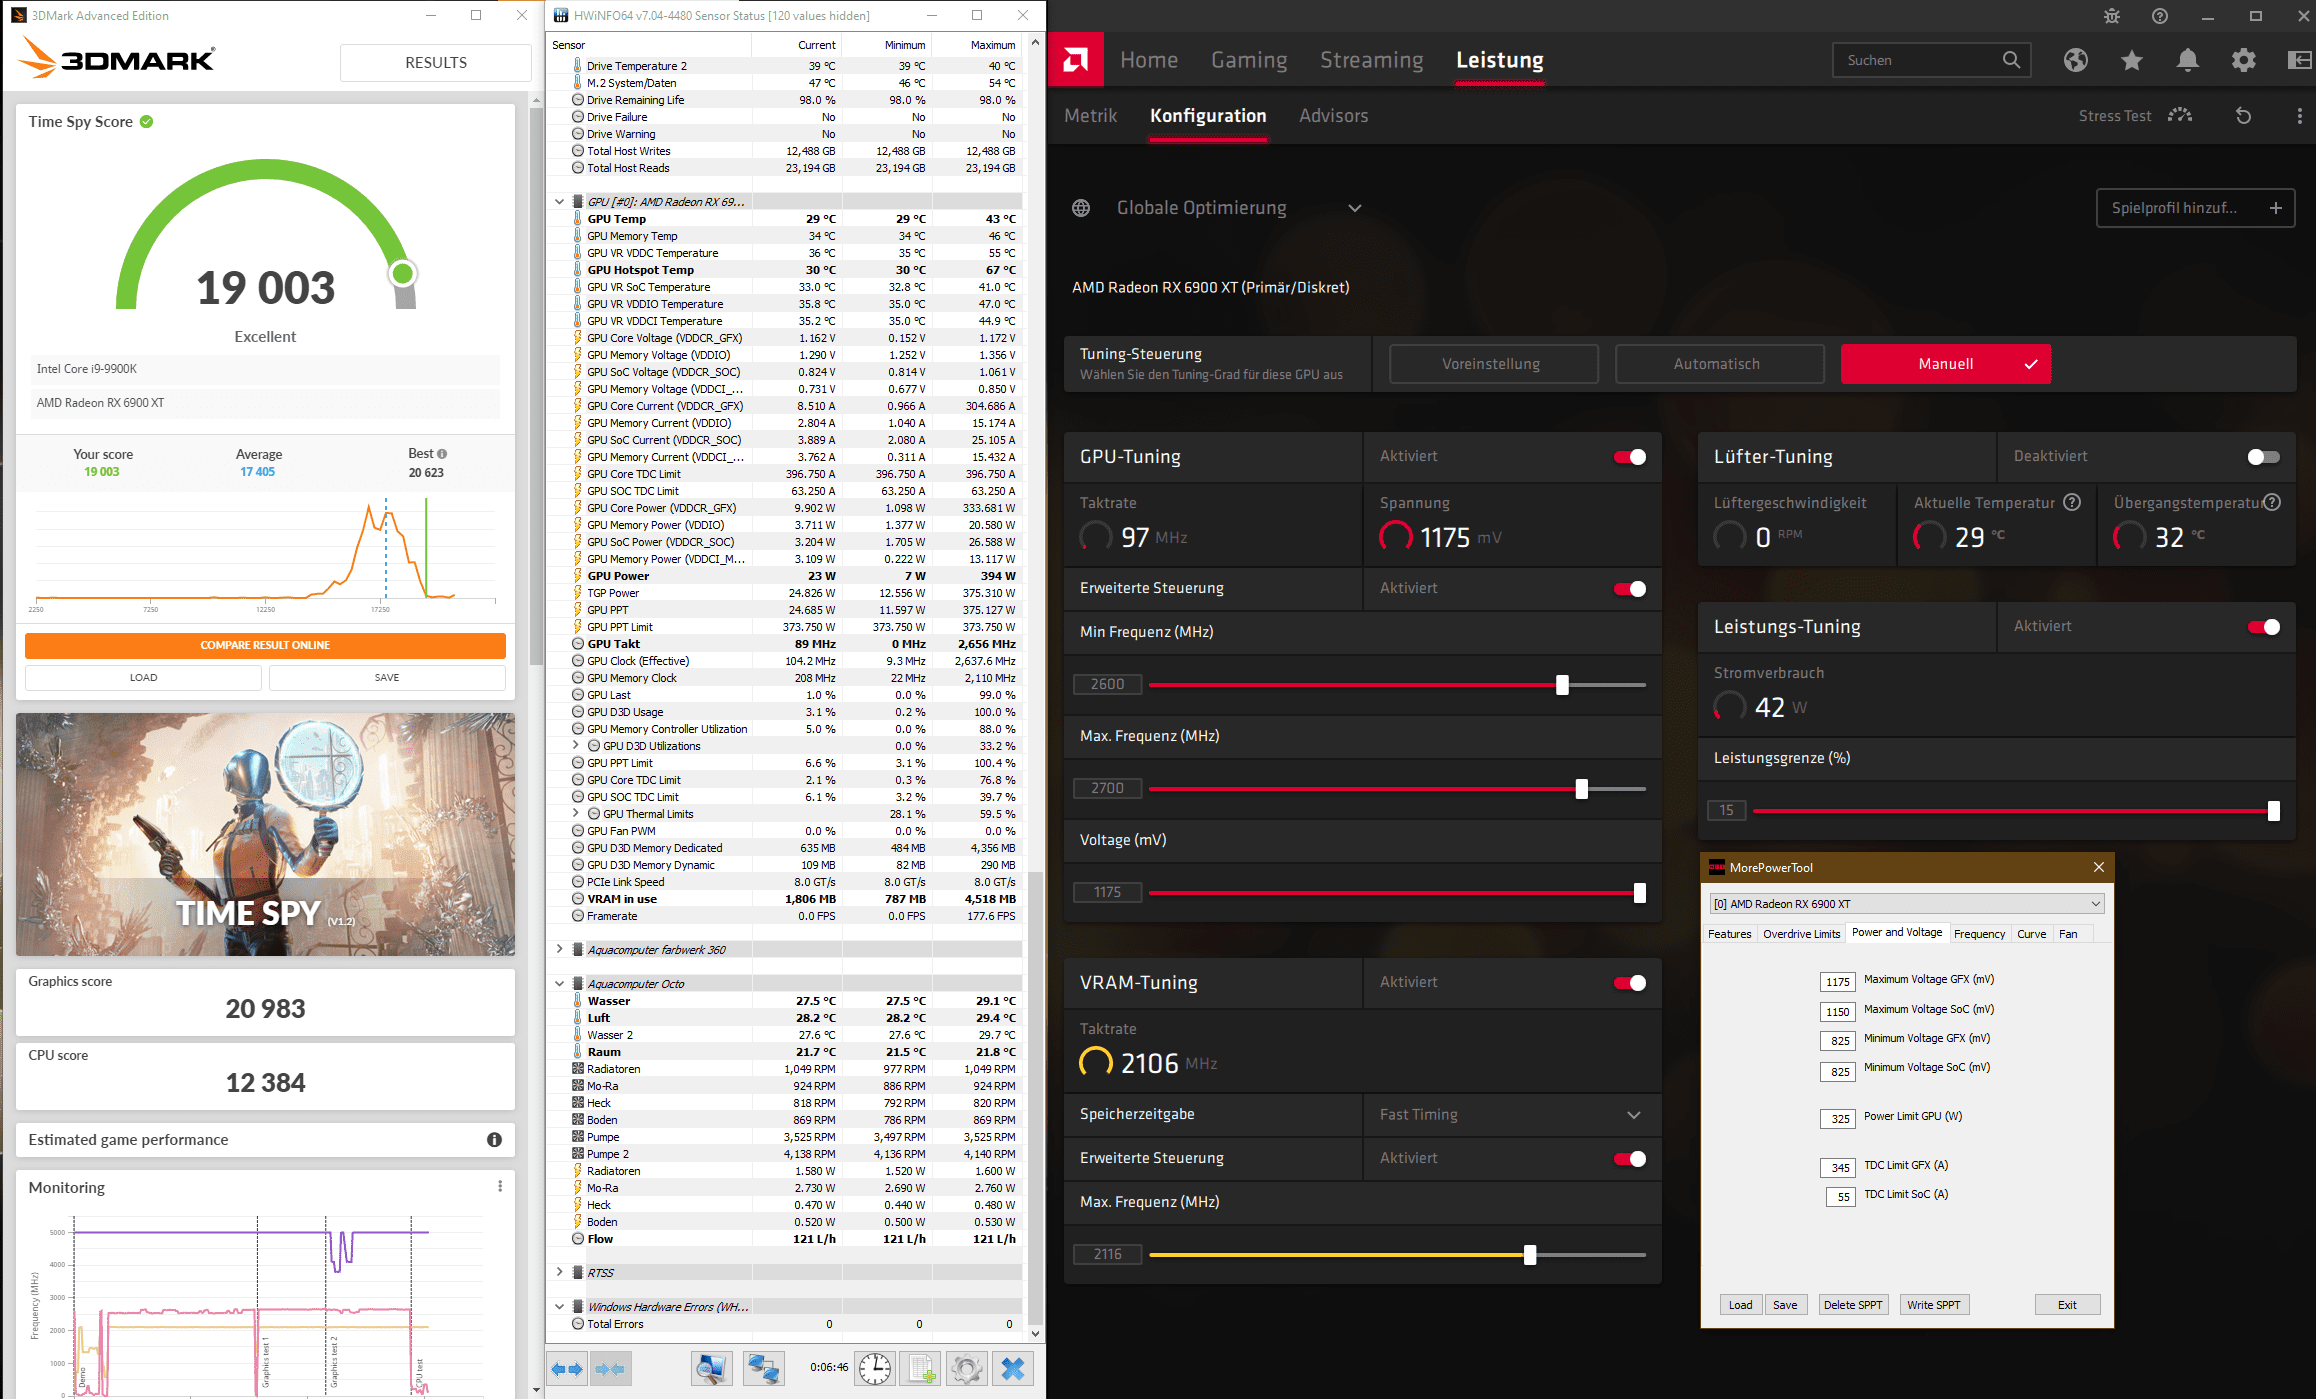Expand RTSS sensor group
The width and height of the screenshot is (2316, 1399).
tap(559, 1273)
